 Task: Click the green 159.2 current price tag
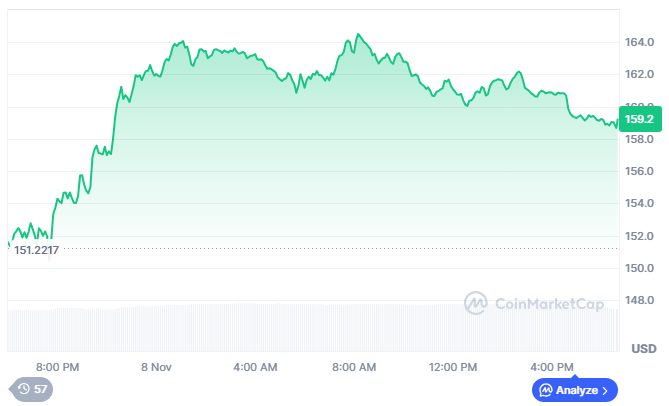[638, 120]
